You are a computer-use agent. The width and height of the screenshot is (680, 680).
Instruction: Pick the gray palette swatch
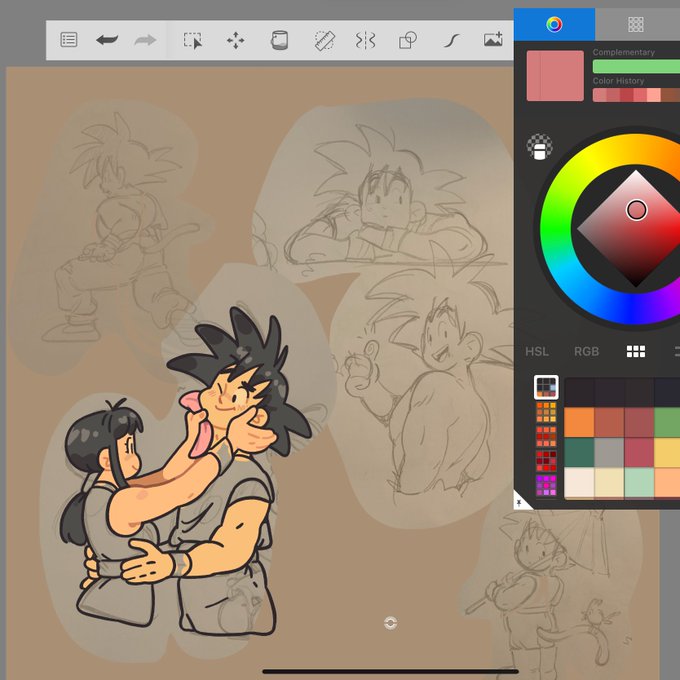tap(609, 452)
